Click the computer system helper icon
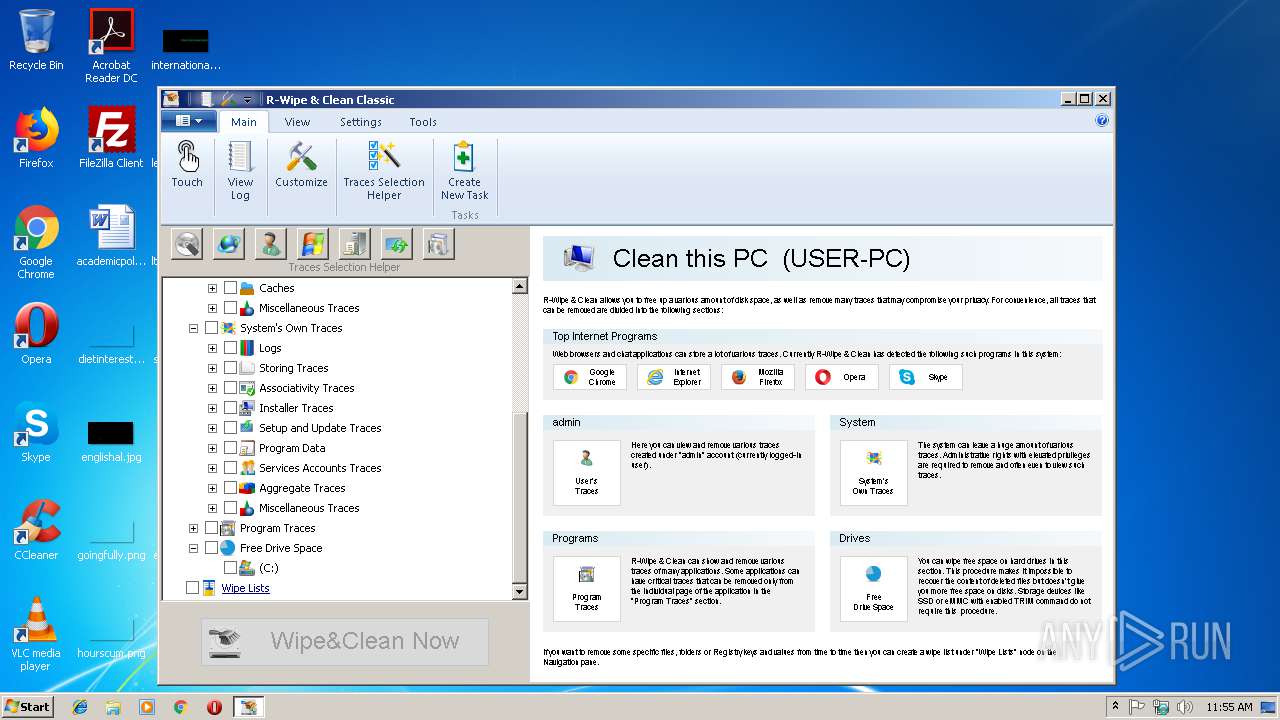The width and height of the screenshot is (1280, 720). (355, 244)
